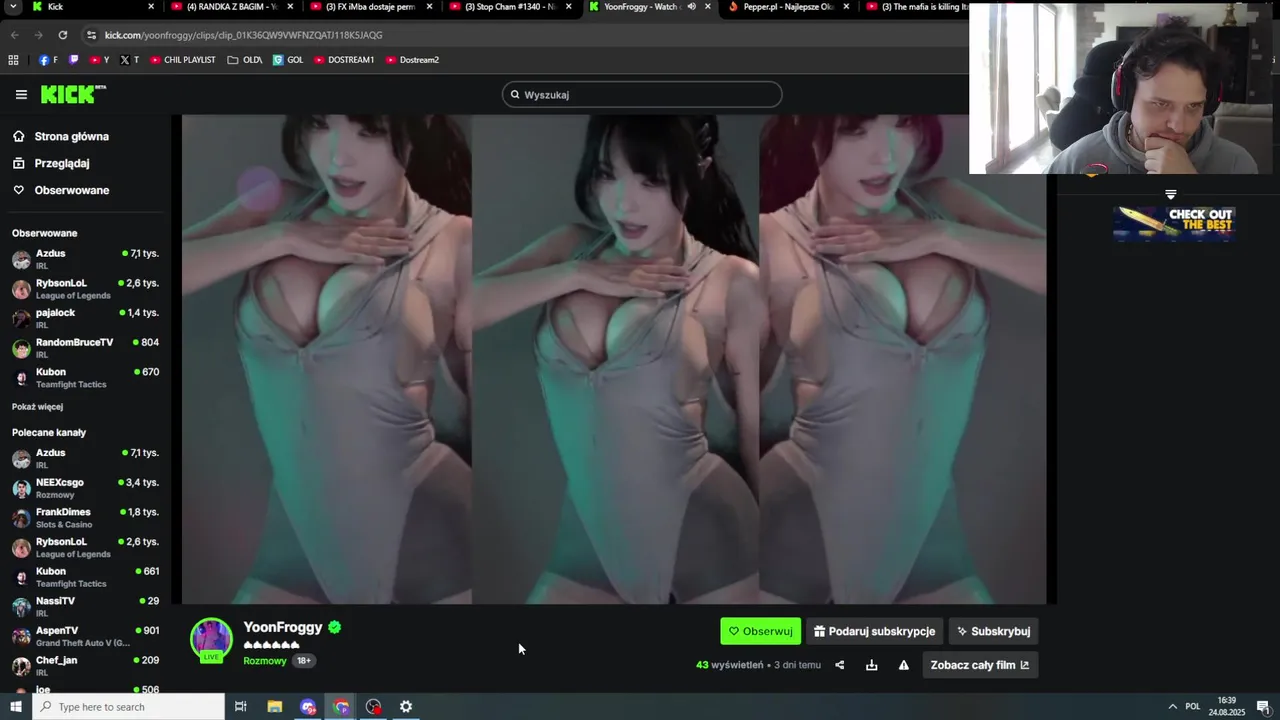Click Podaruj subskrypcje gift button
Viewport: 1280px width, 720px height.
pyautogui.click(x=874, y=631)
